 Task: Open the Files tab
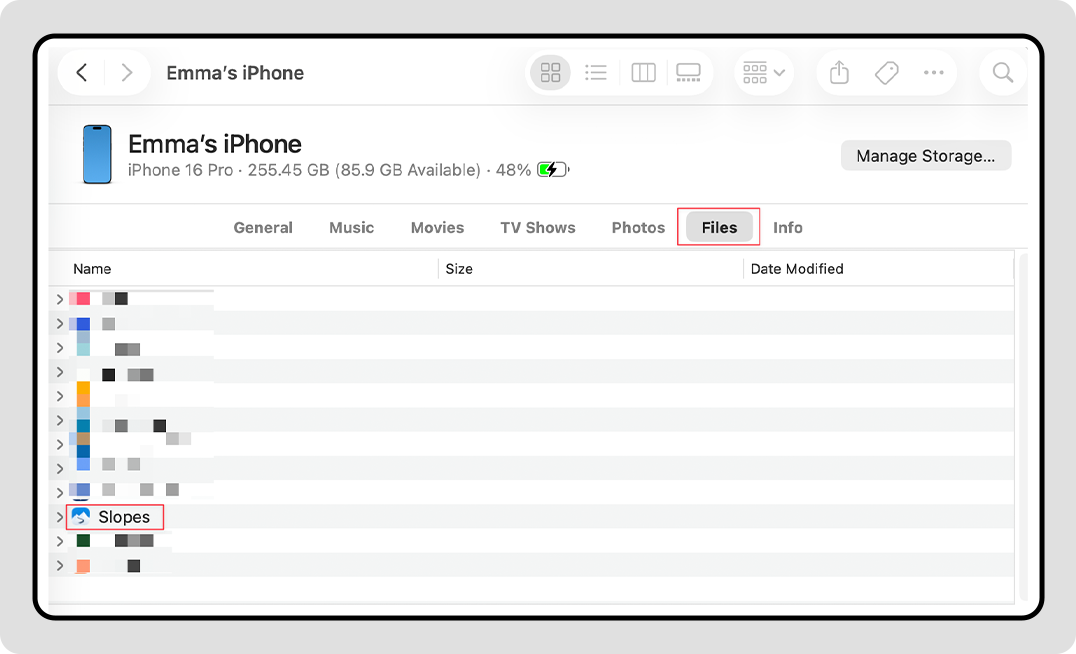pos(719,228)
